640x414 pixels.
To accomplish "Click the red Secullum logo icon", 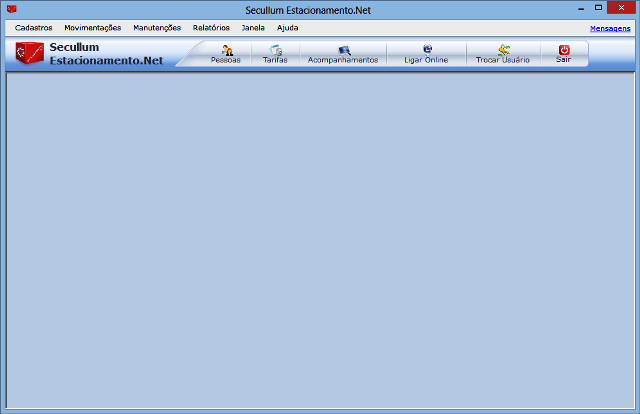I will 30,54.
